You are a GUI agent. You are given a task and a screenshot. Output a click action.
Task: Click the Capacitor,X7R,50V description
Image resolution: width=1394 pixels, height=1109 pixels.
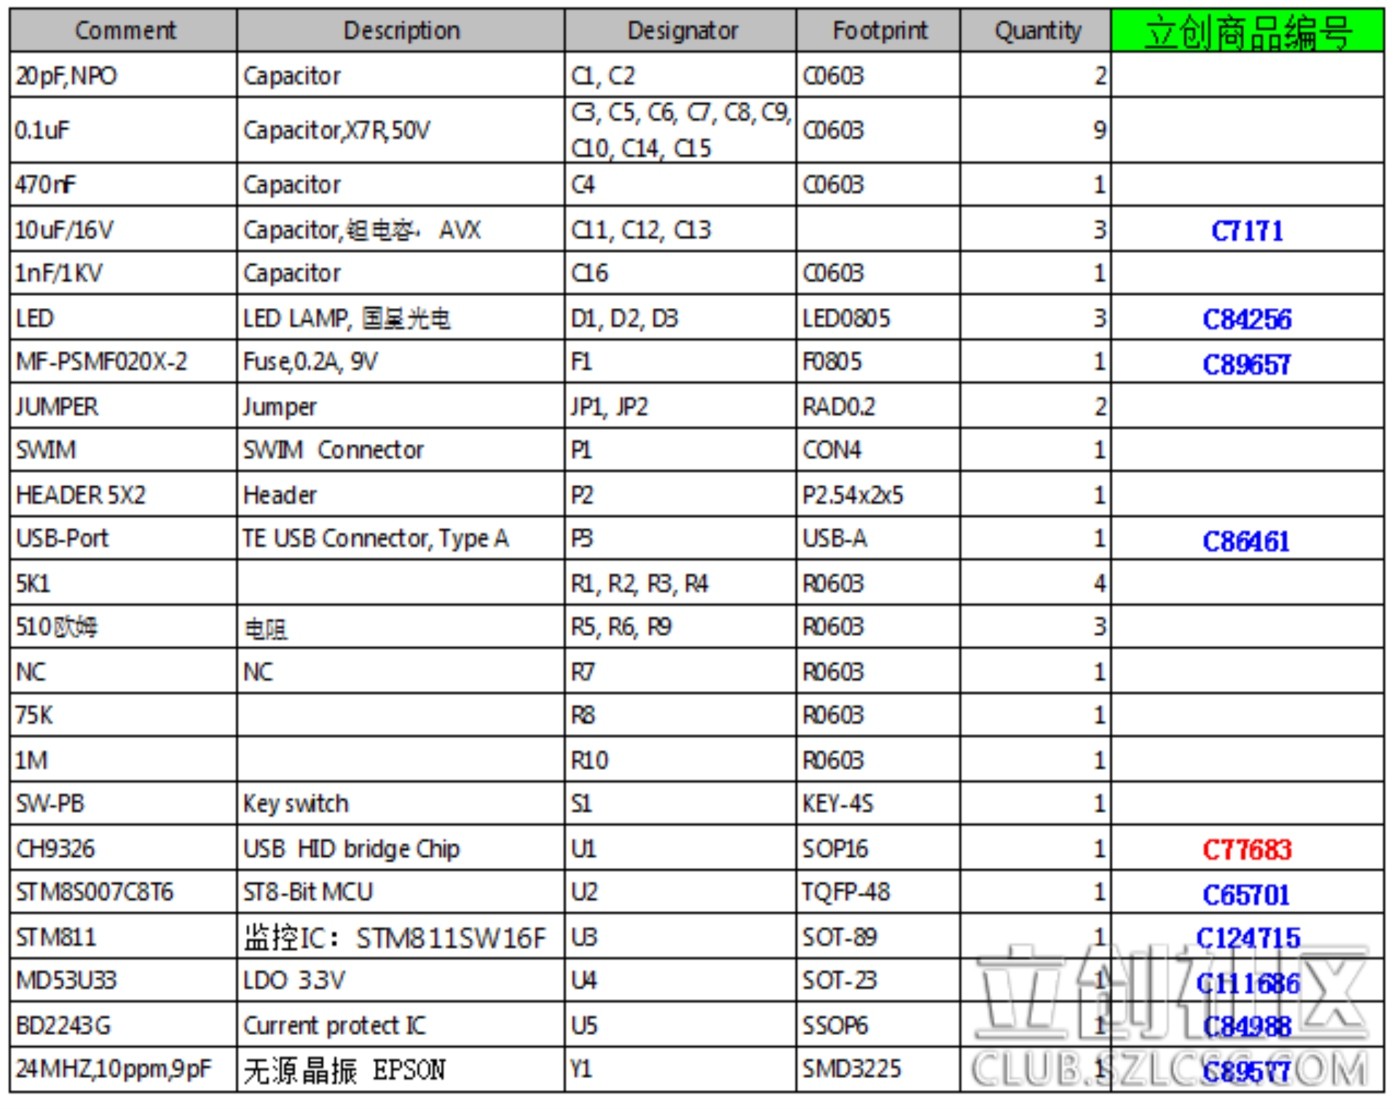337,130
